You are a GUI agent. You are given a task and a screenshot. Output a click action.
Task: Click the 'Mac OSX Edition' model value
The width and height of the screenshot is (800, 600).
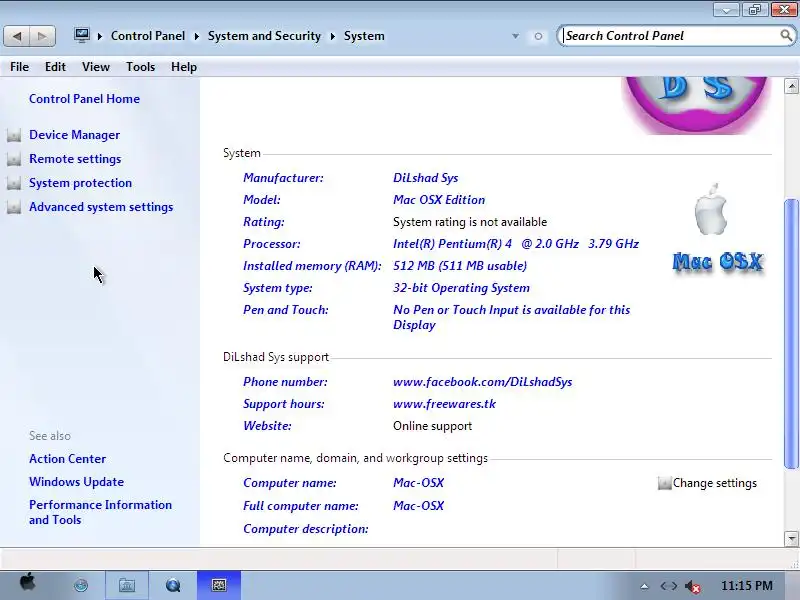point(439,200)
